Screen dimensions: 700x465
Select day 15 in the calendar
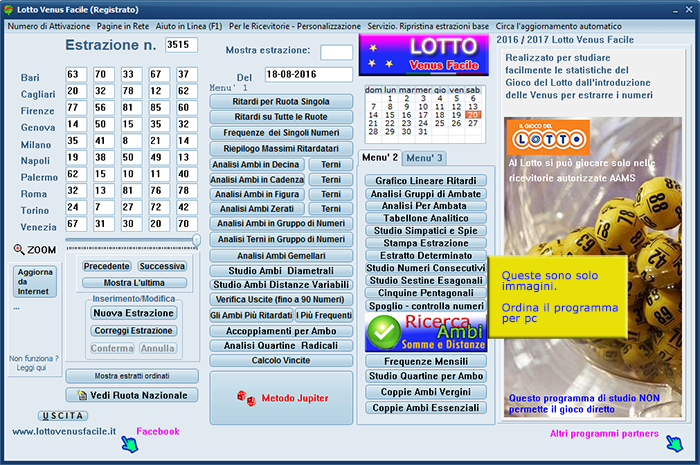click(390, 115)
